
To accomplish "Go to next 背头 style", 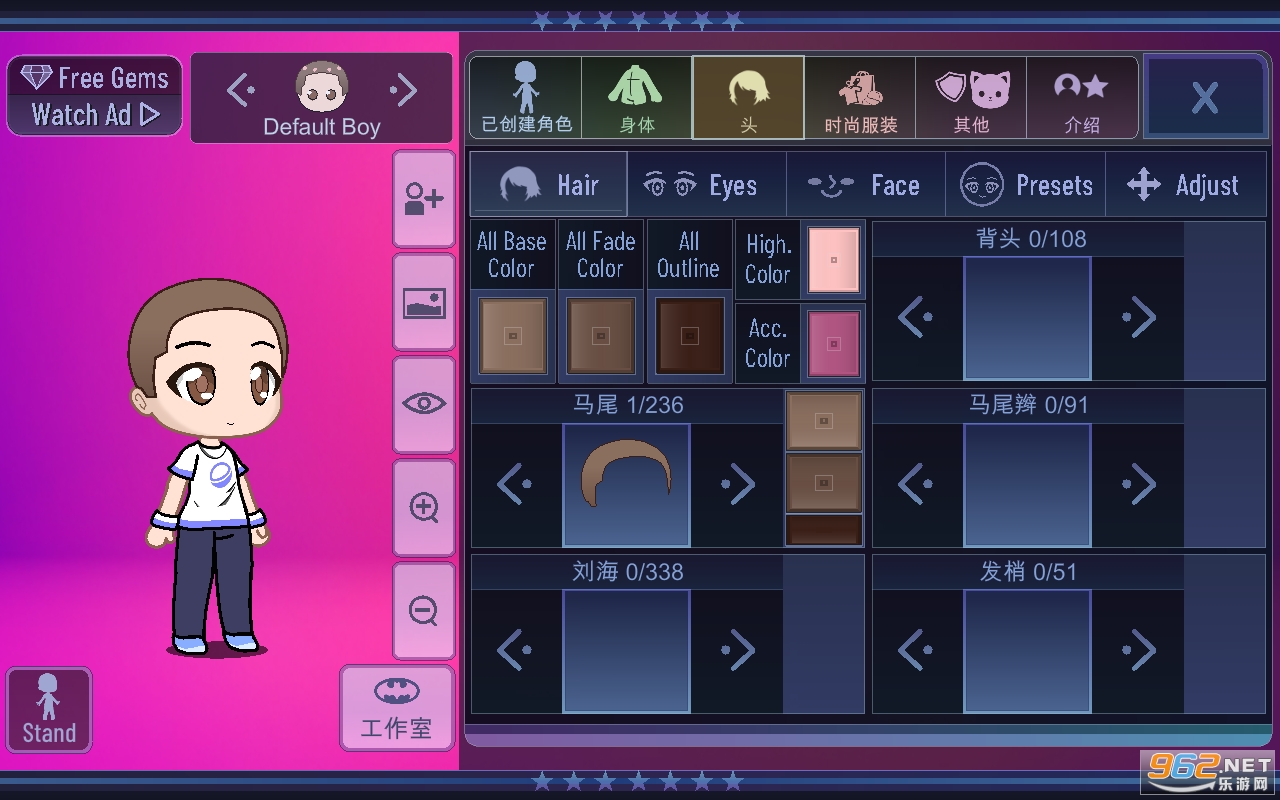I will coord(1139,318).
